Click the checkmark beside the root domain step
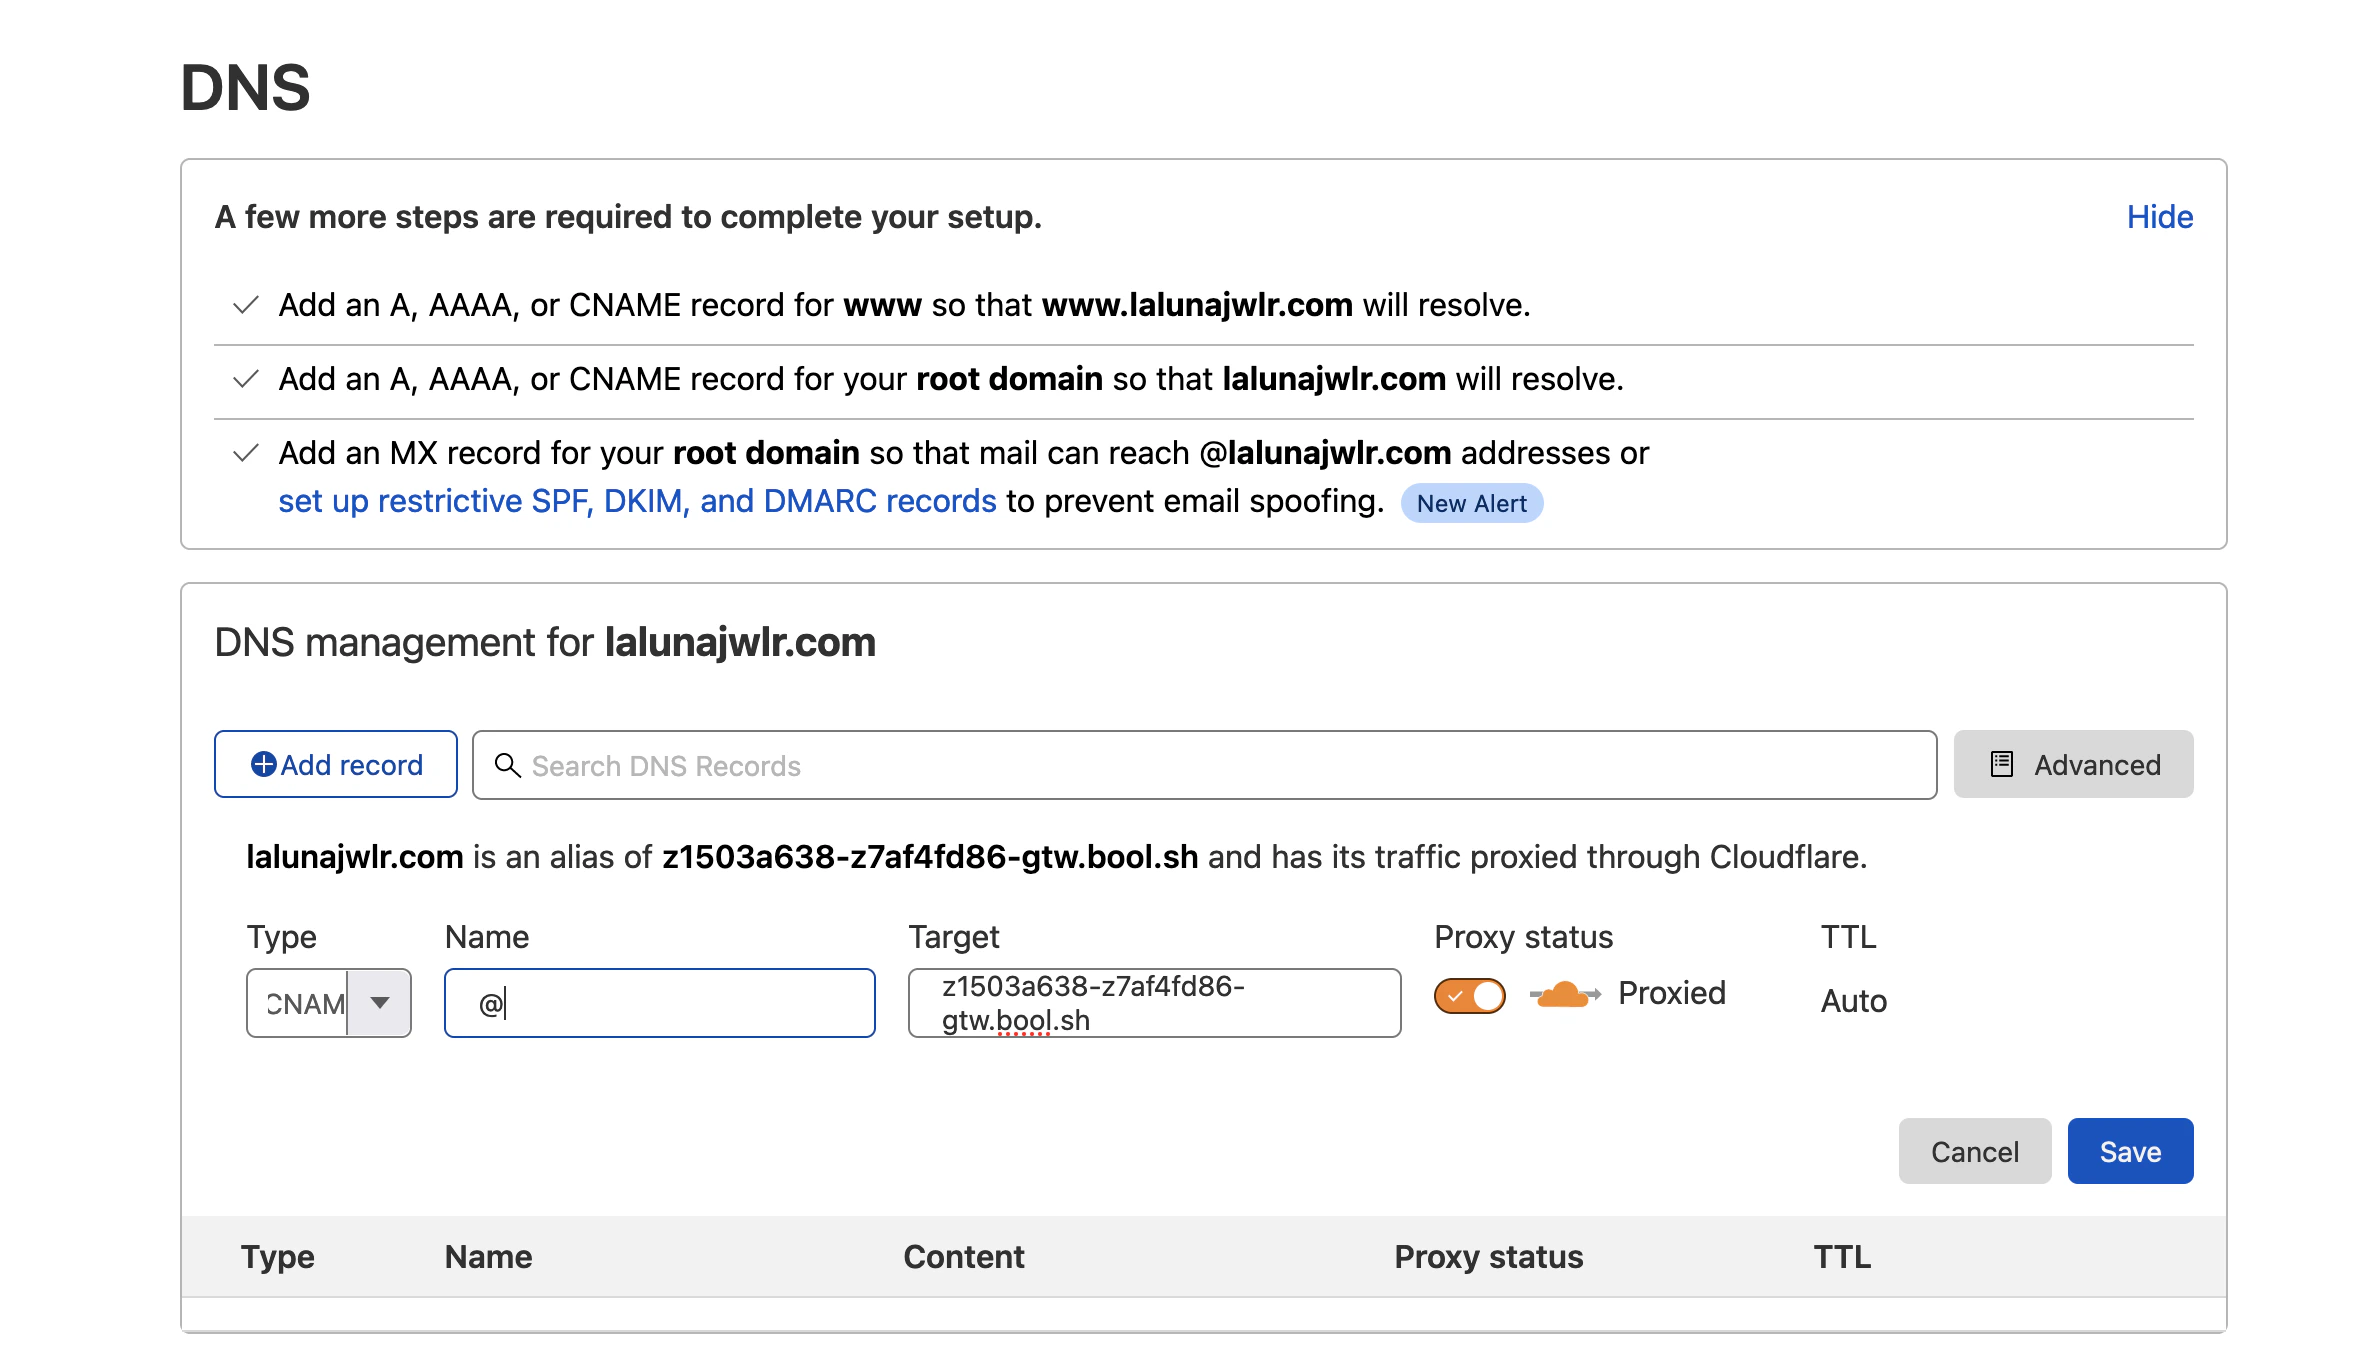2358x1354 pixels. tap(243, 379)
